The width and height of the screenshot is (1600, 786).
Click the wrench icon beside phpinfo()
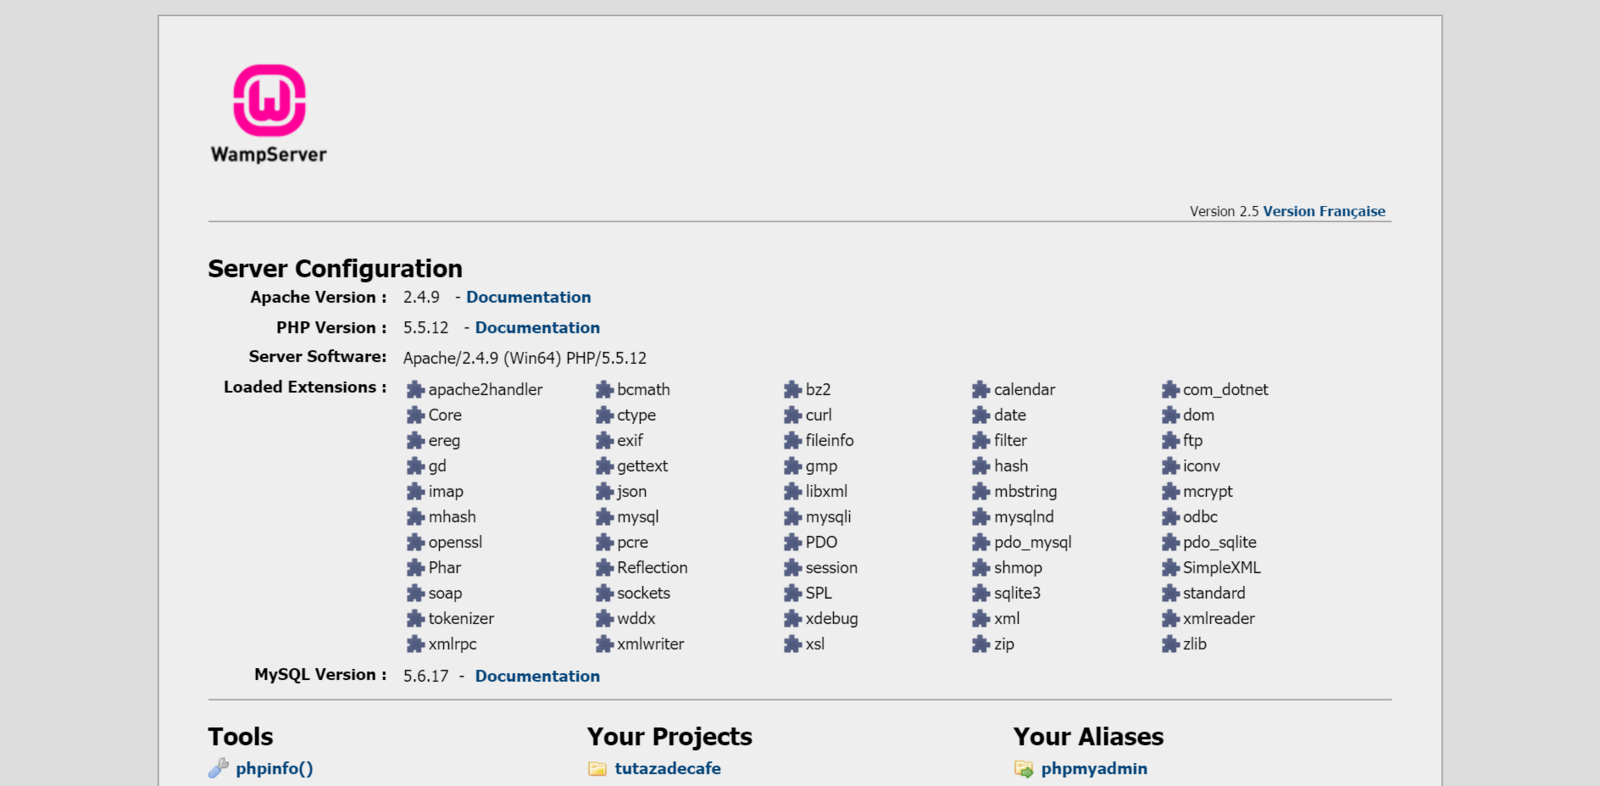[x=218, y=768]
